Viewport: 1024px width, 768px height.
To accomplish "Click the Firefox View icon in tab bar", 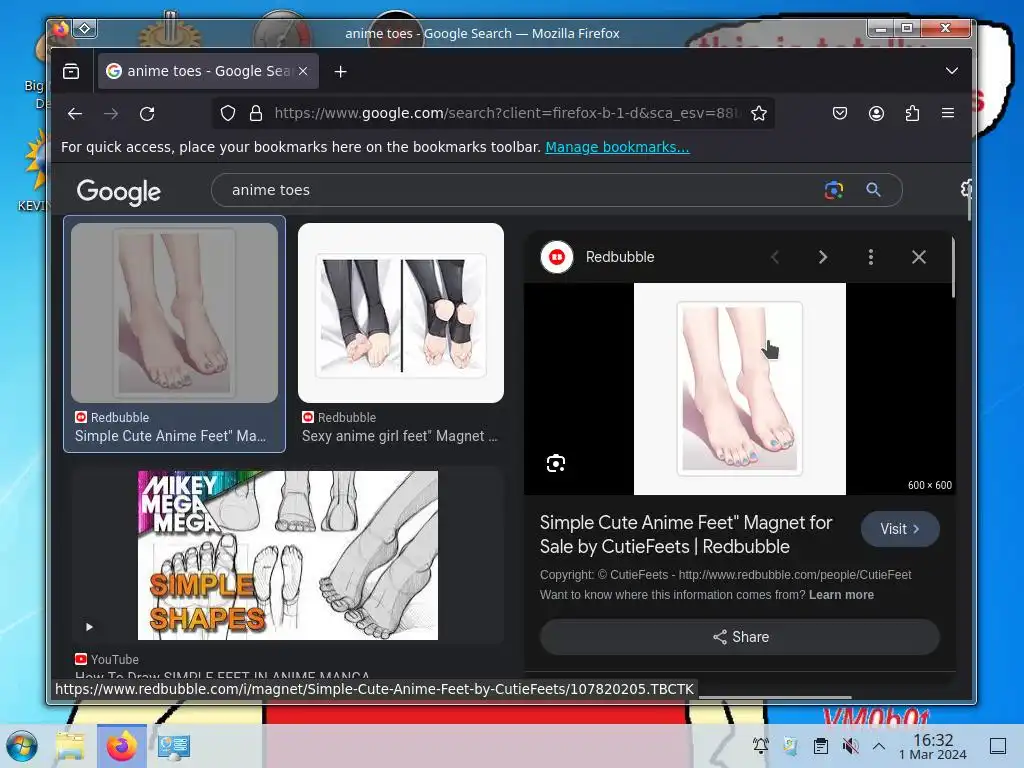I will [x=71, y=71].
